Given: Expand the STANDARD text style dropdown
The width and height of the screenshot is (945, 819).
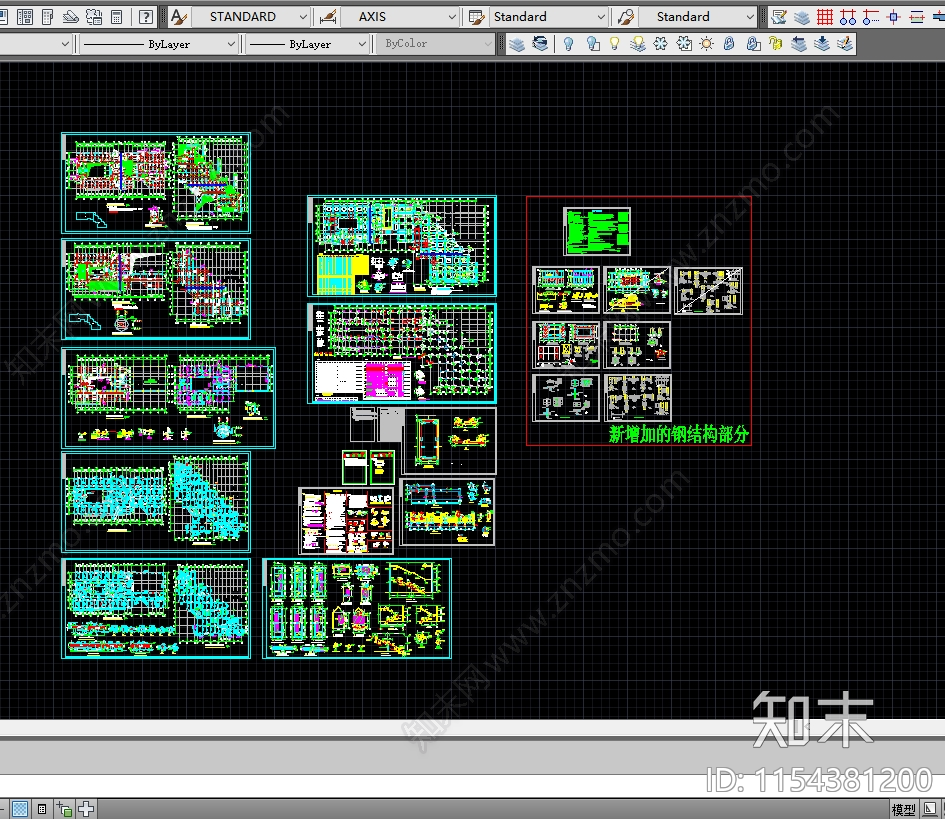Looking at the screenshot, I should (x=303, y=17).
